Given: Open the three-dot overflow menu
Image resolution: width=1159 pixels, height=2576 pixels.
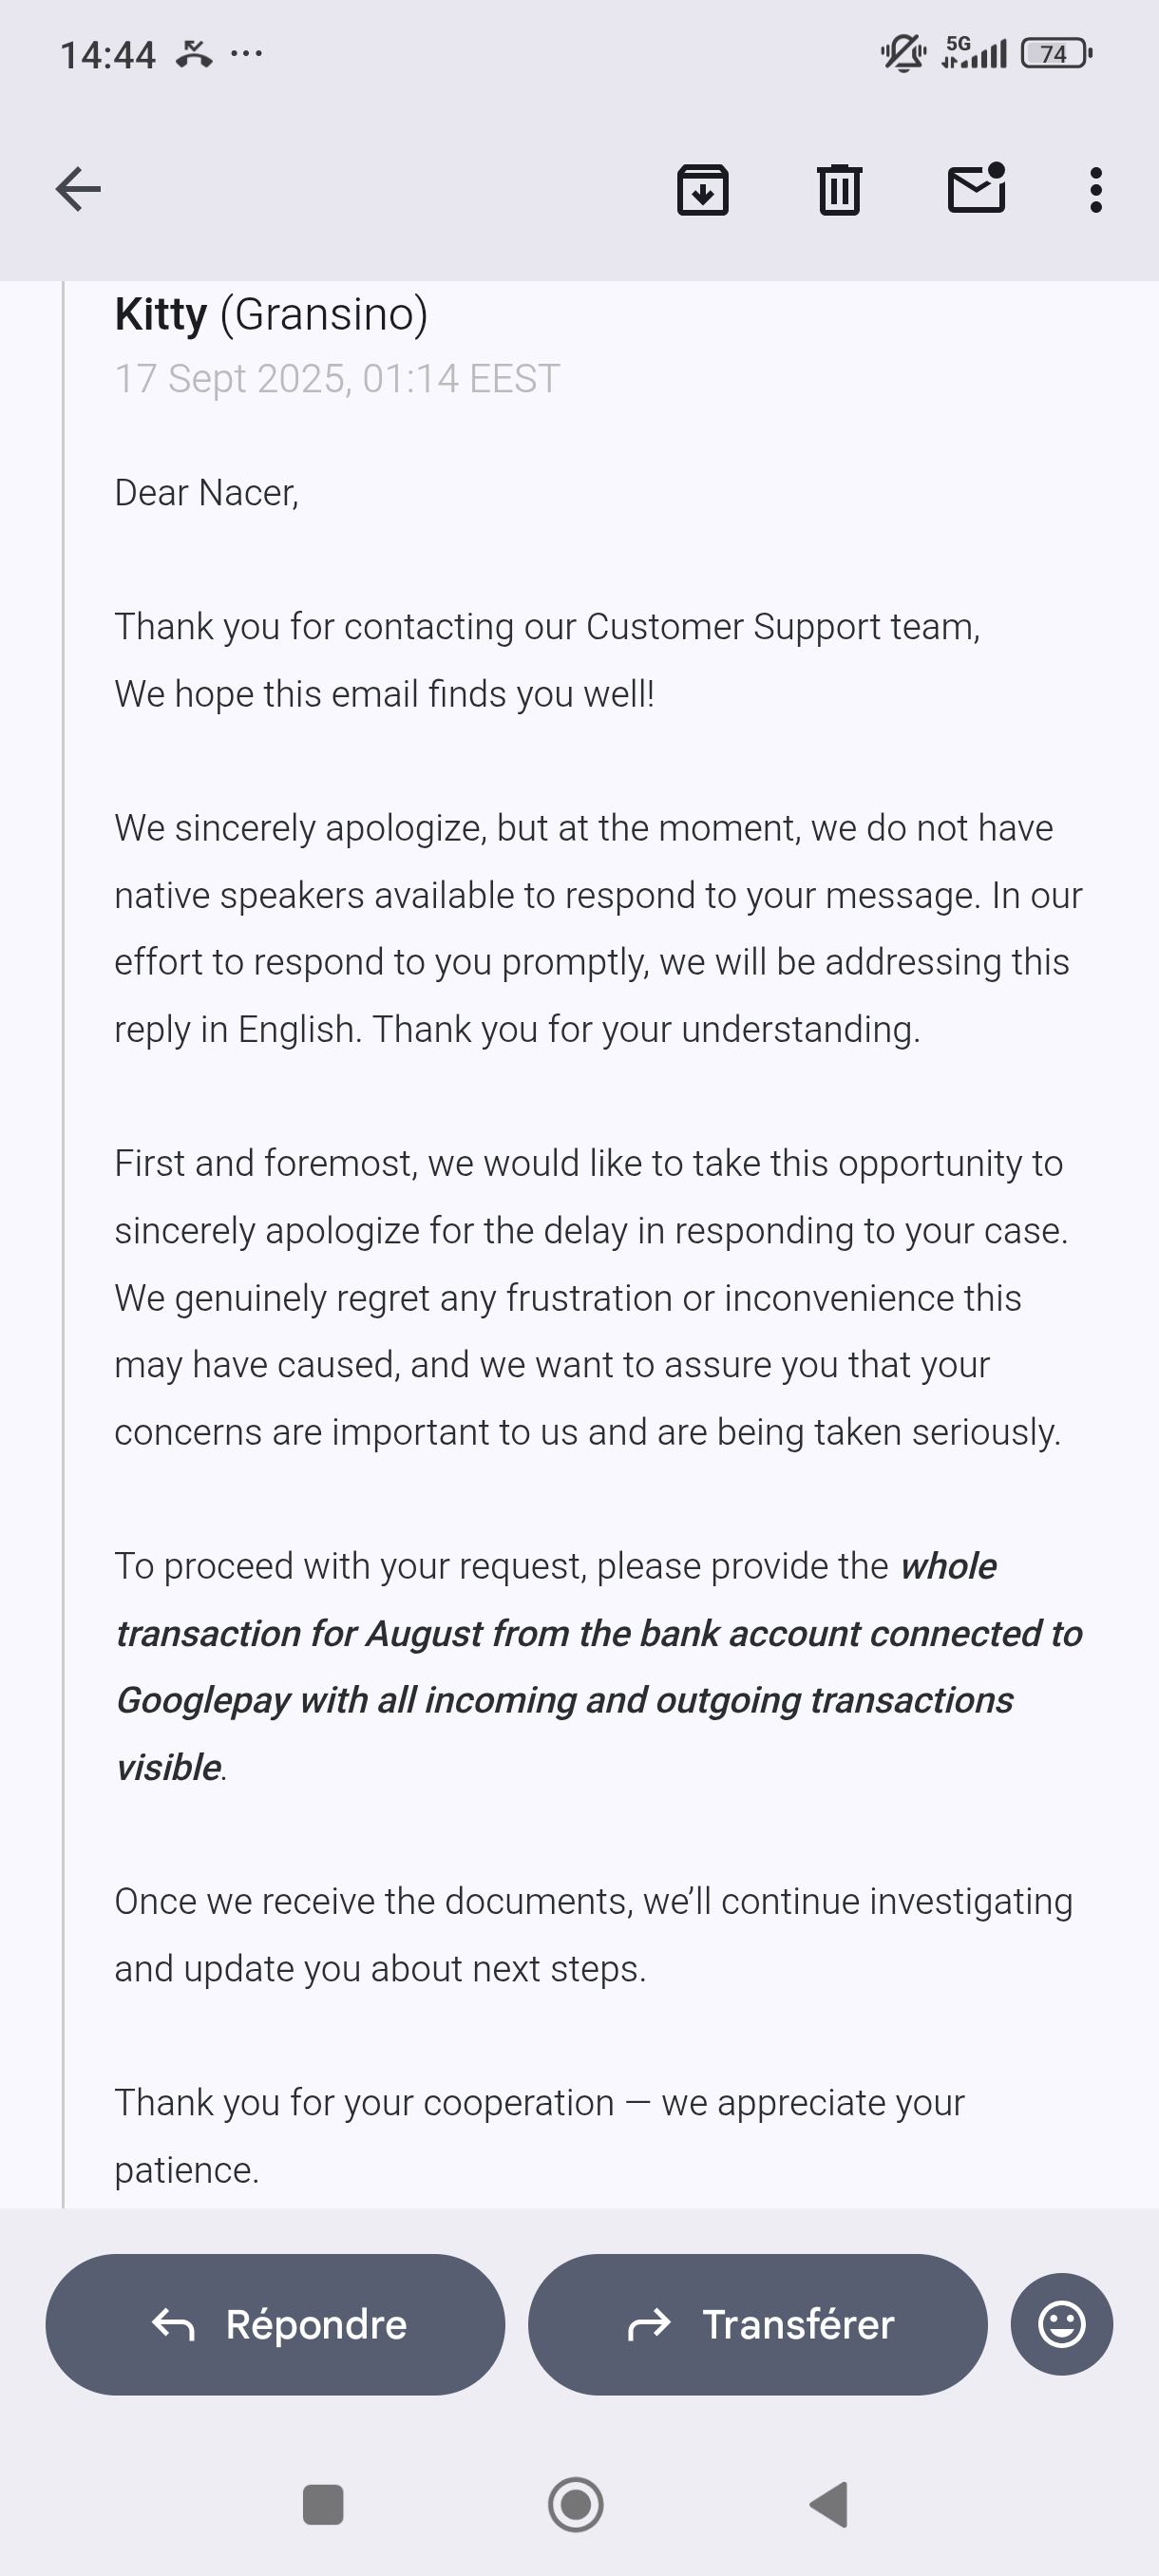Looking at the screenshot, I should click(x=1096, y=189).
